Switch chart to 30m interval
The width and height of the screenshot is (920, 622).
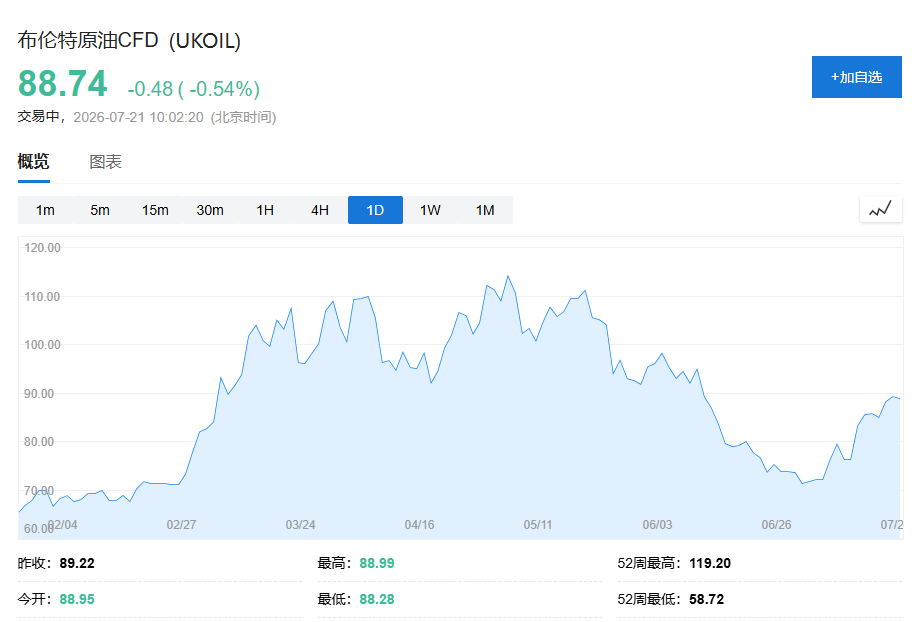click(x=210, y=210)
